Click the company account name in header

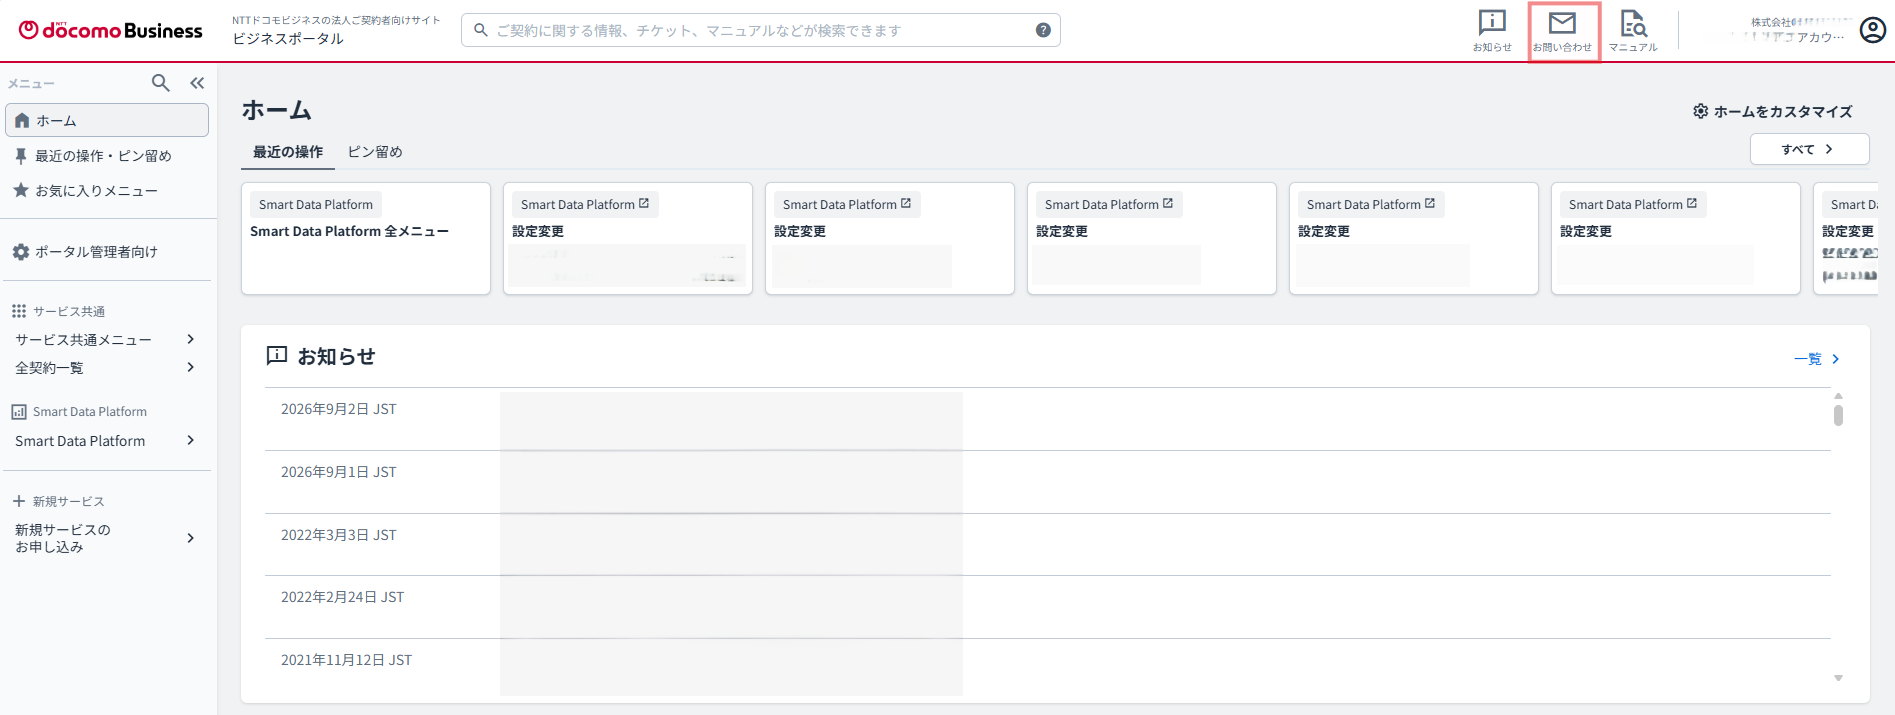pos(1797,30)
